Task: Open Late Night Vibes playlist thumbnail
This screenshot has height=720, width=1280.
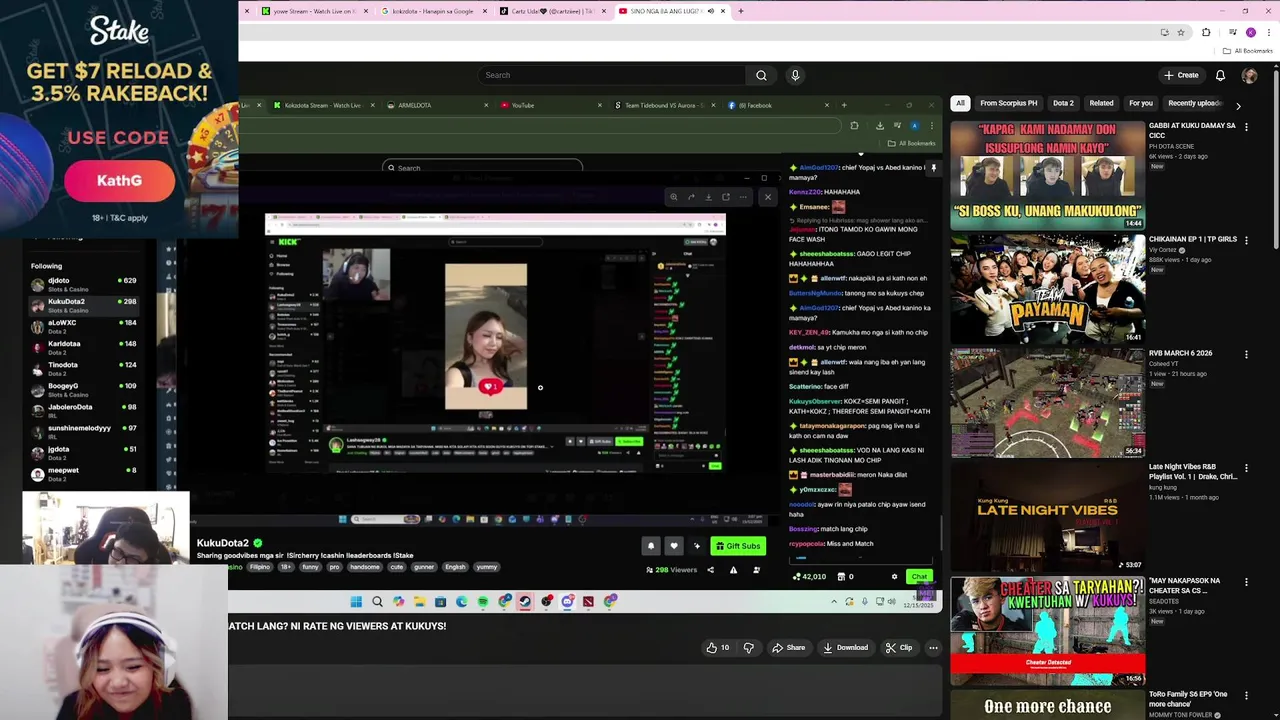Action: click(x=1047, y=516)
